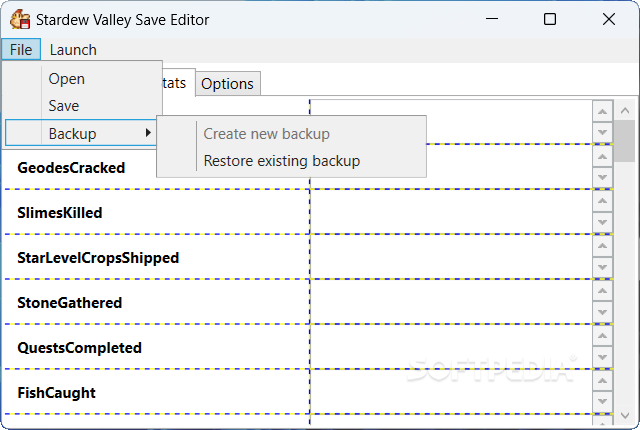
Task: Maximize the Save Editor window
Action: click(550, 19)
